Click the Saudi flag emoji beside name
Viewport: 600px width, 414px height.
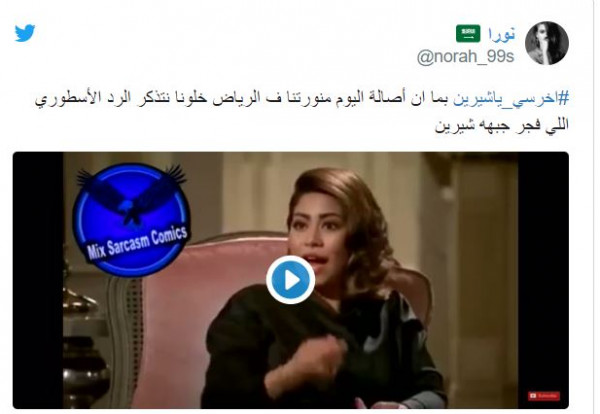point(468,34)
